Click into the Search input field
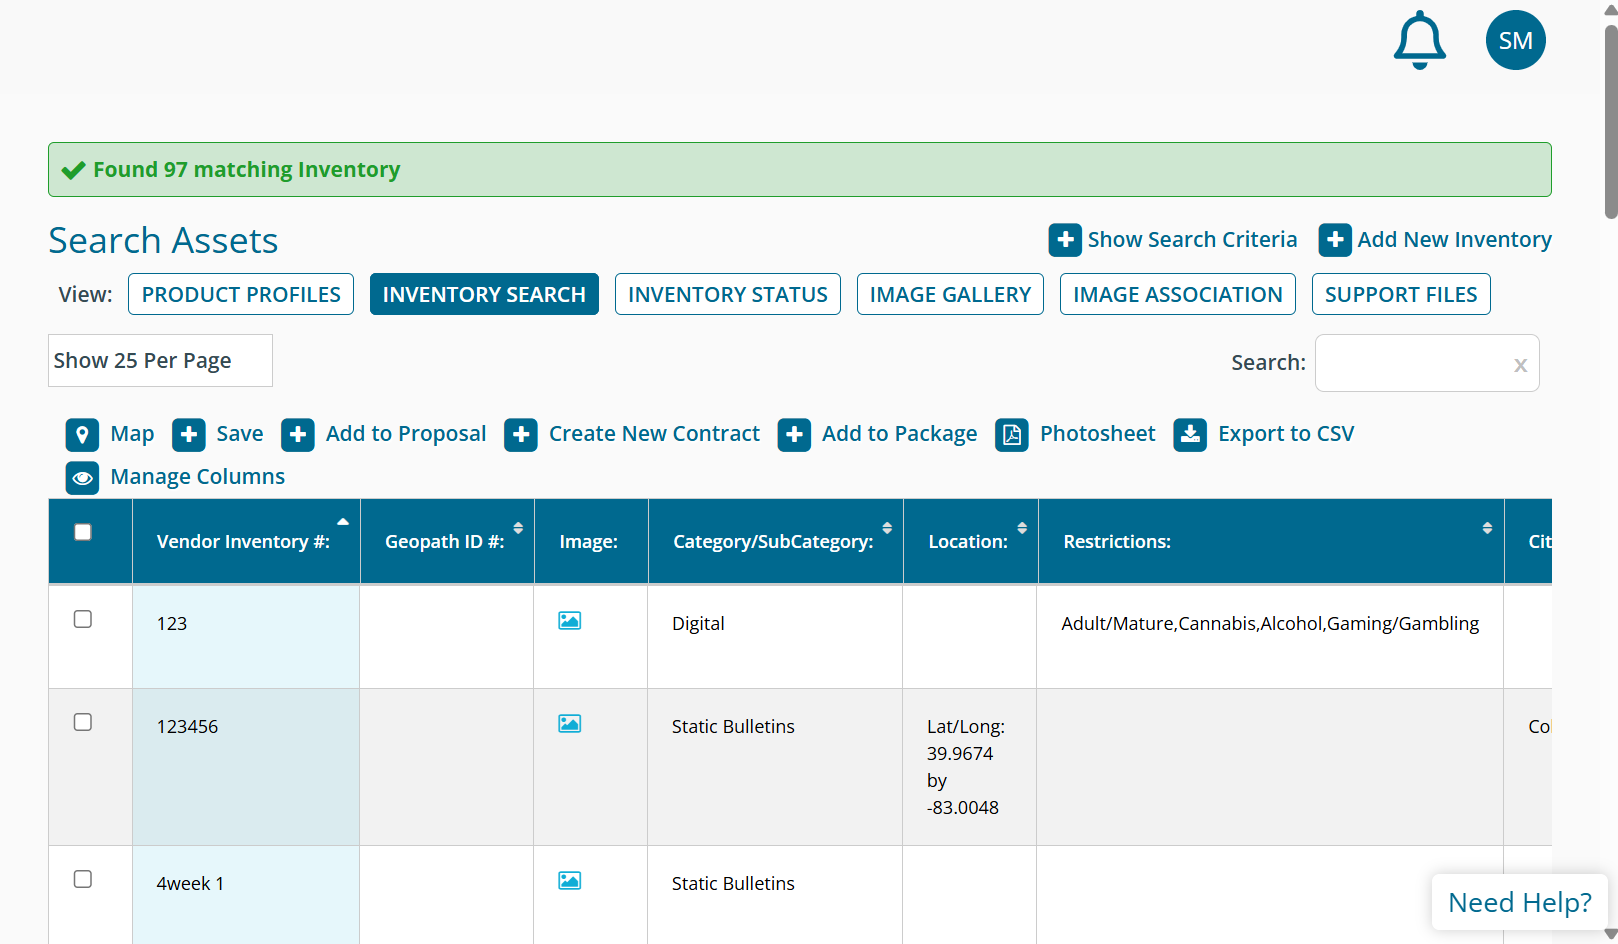This screenshot has width=1618, height=944. click(1412, 363)
